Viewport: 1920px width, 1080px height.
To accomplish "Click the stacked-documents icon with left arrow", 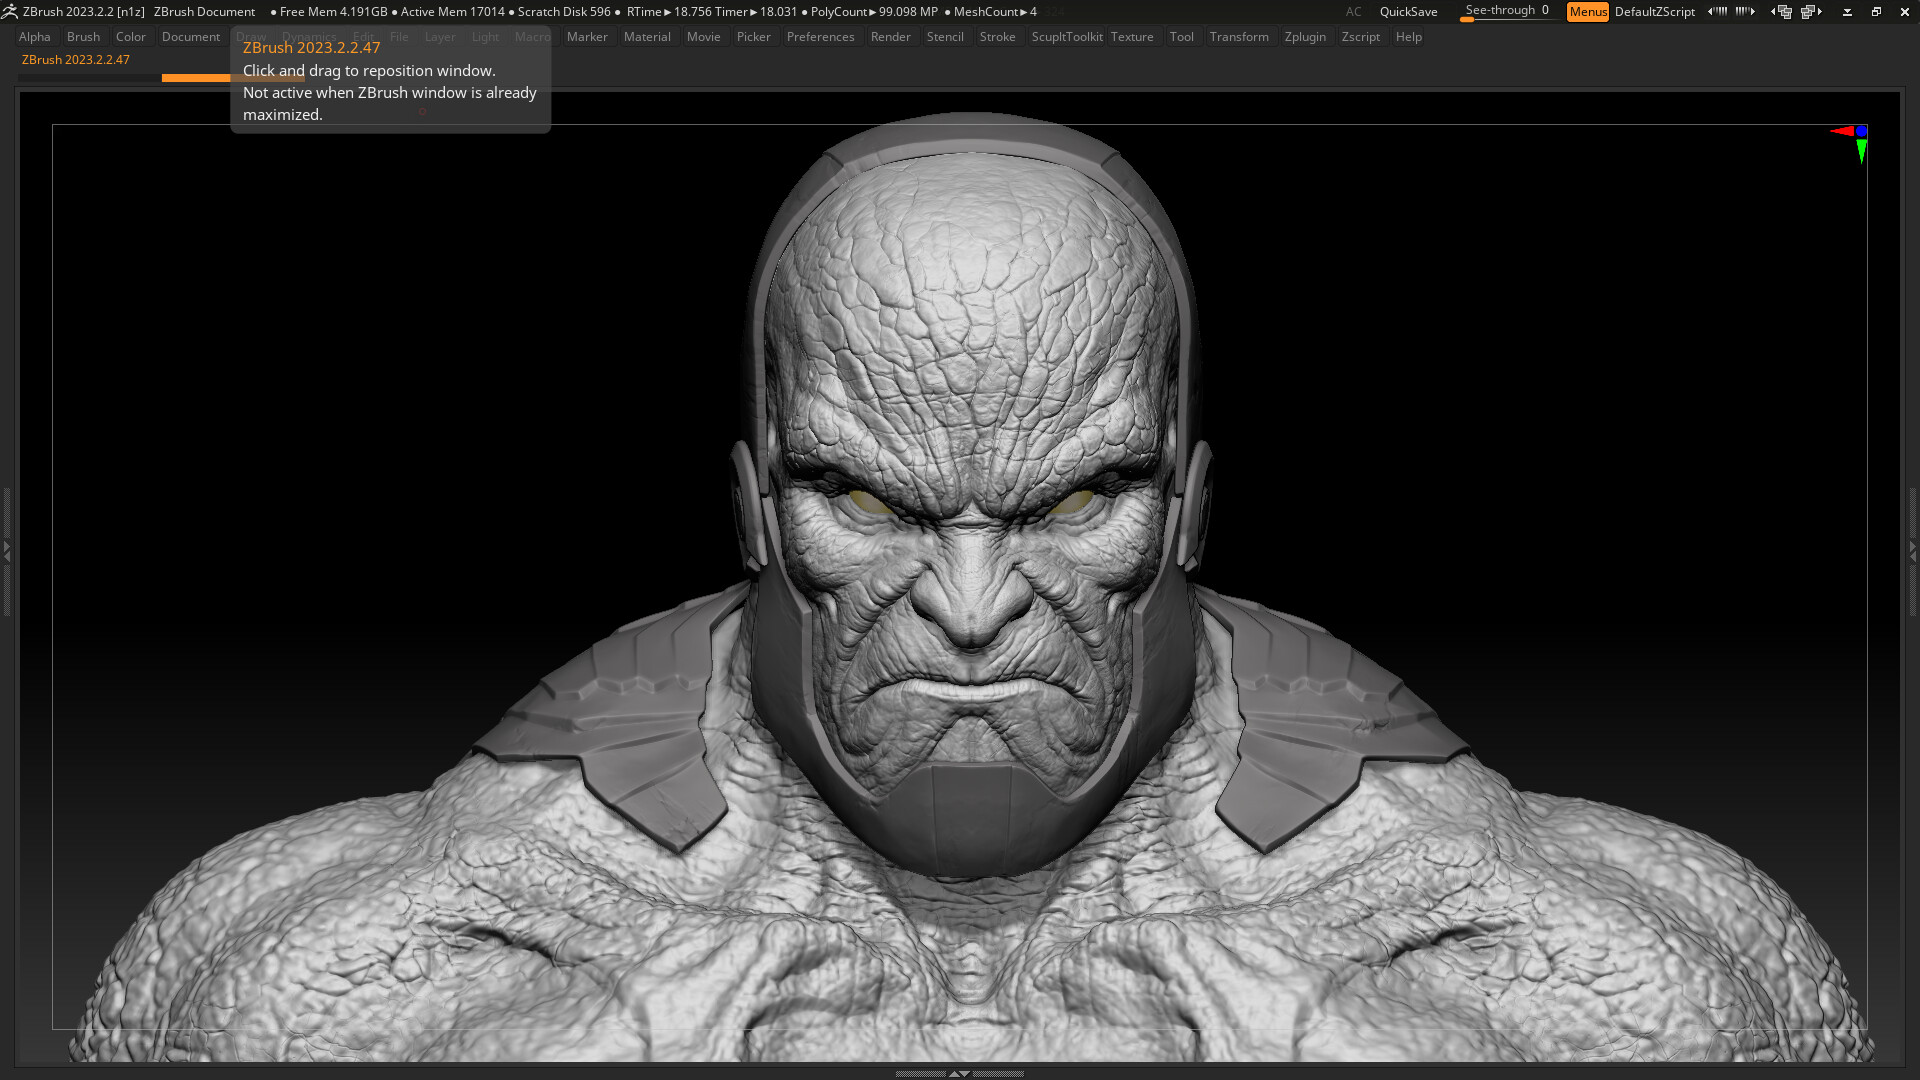I will click(1783, 11).
